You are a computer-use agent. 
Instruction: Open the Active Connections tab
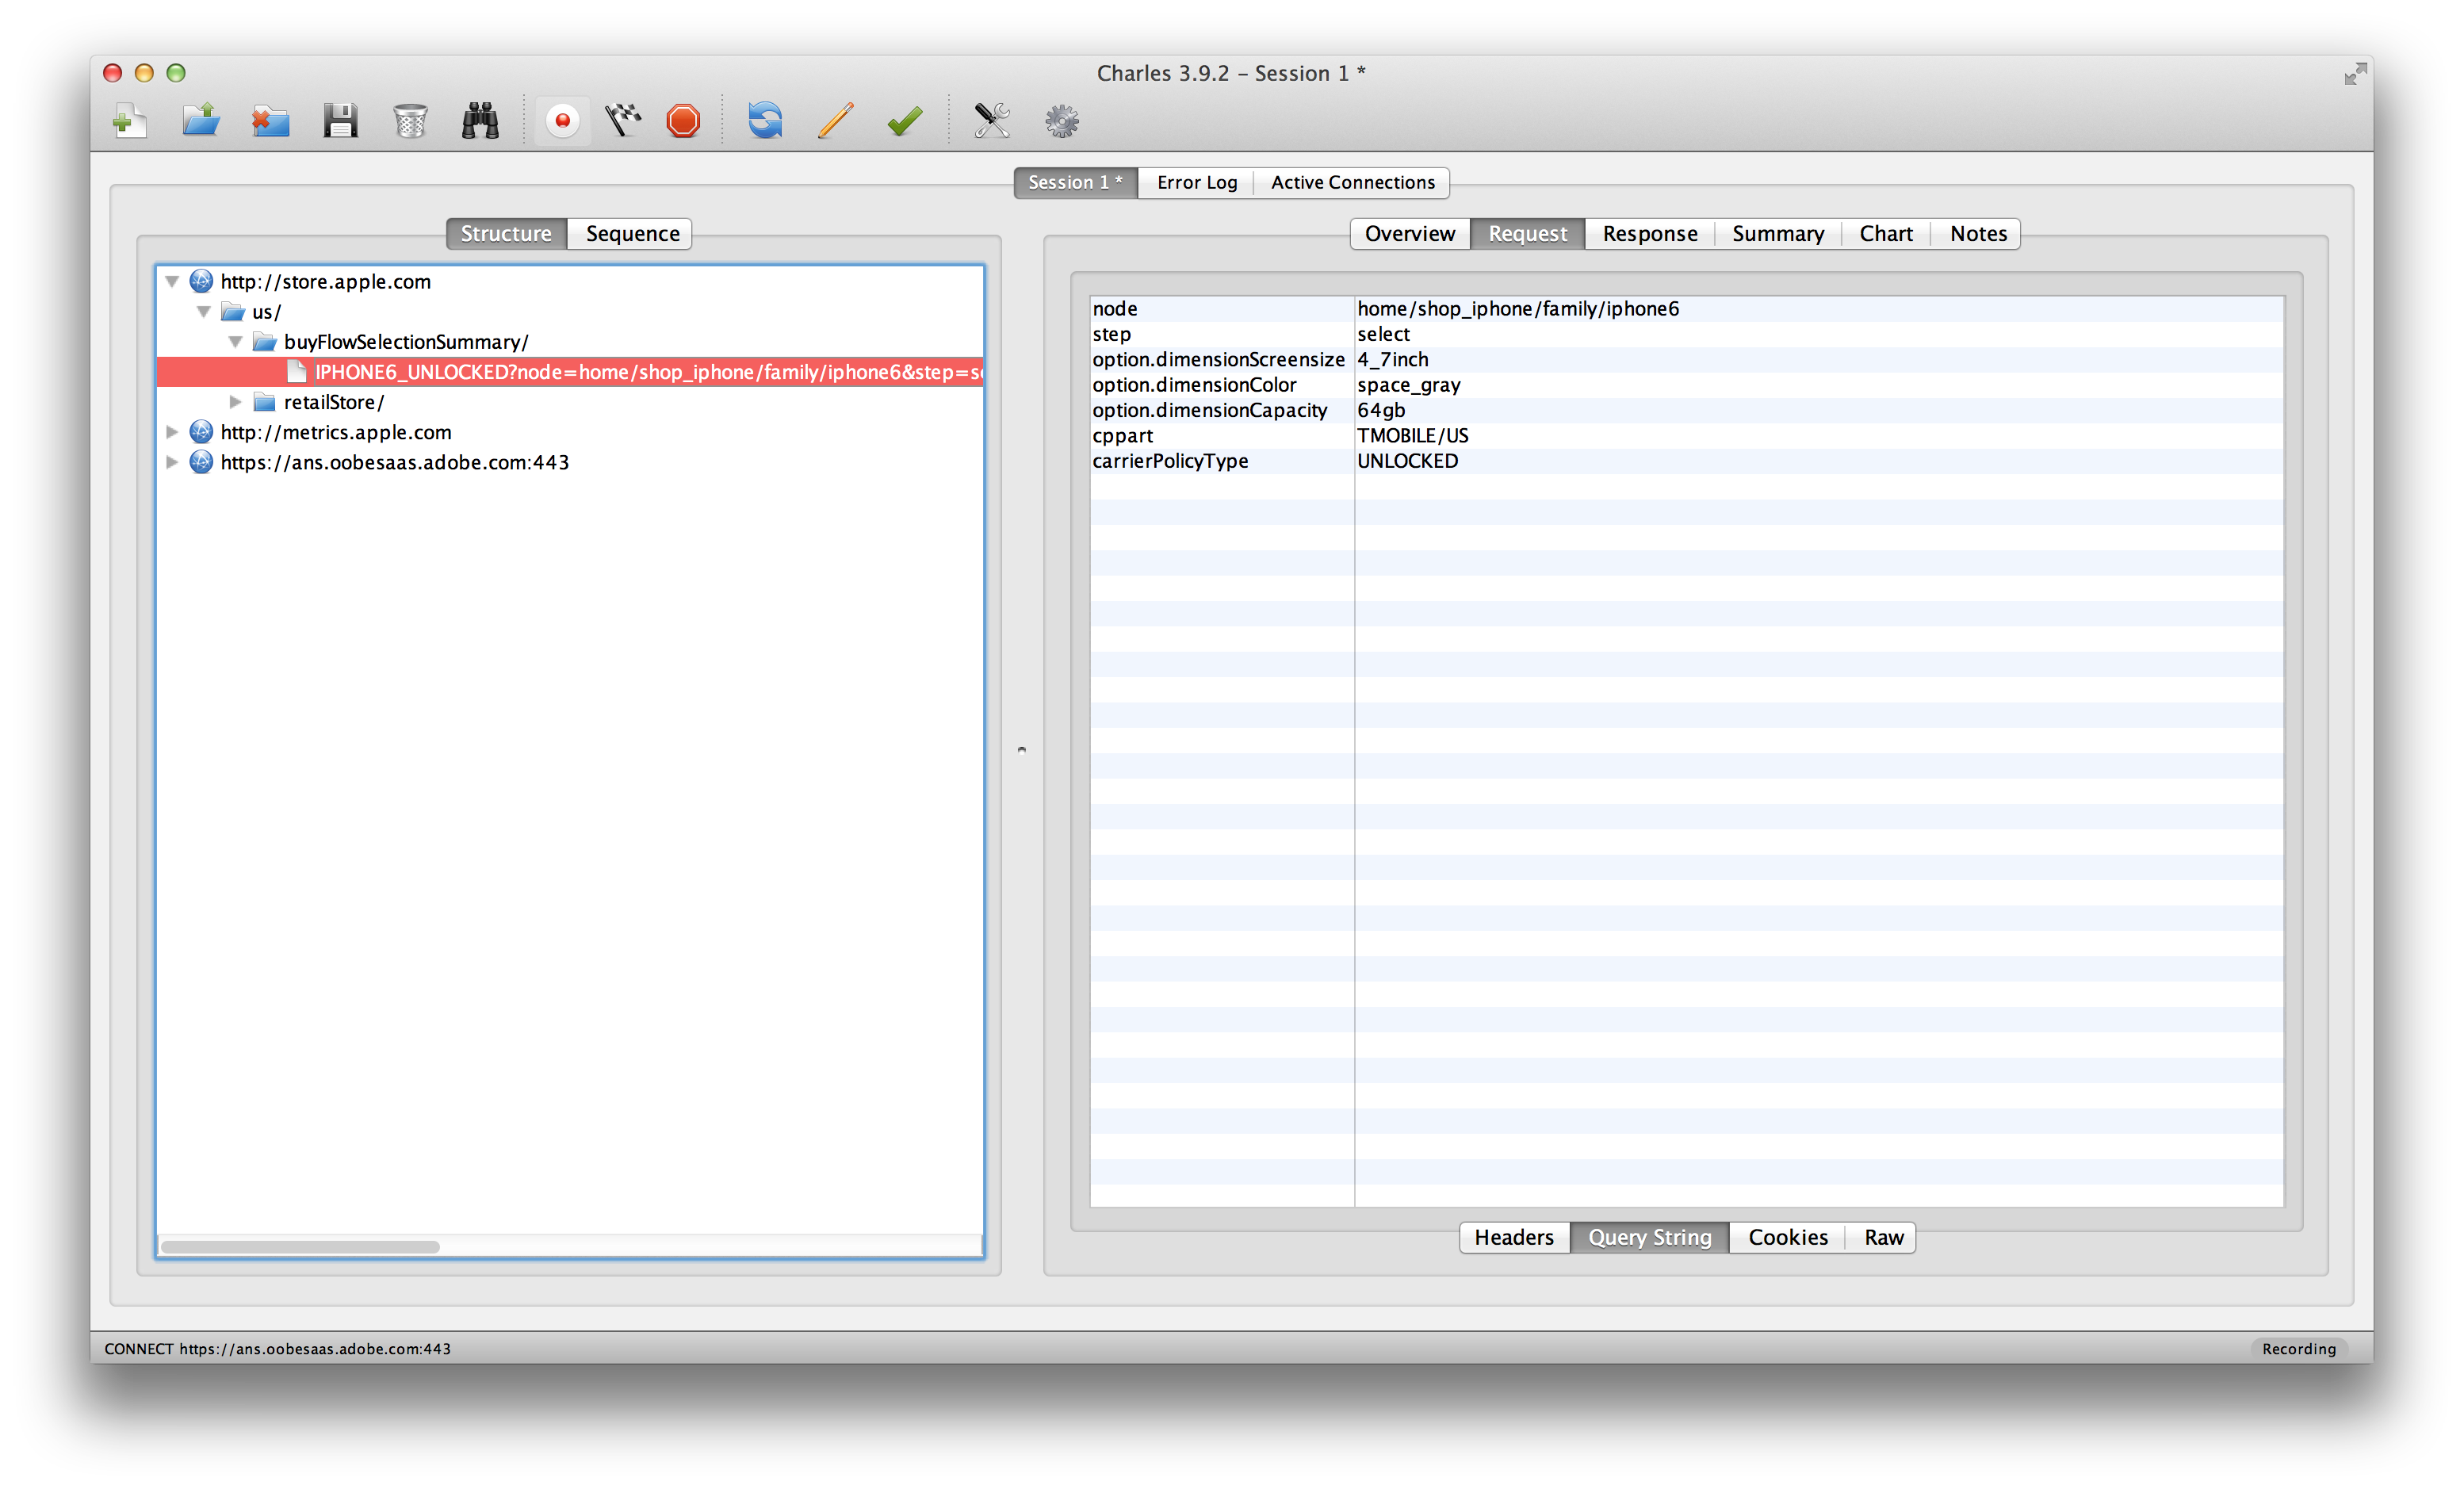[1352, 182]
